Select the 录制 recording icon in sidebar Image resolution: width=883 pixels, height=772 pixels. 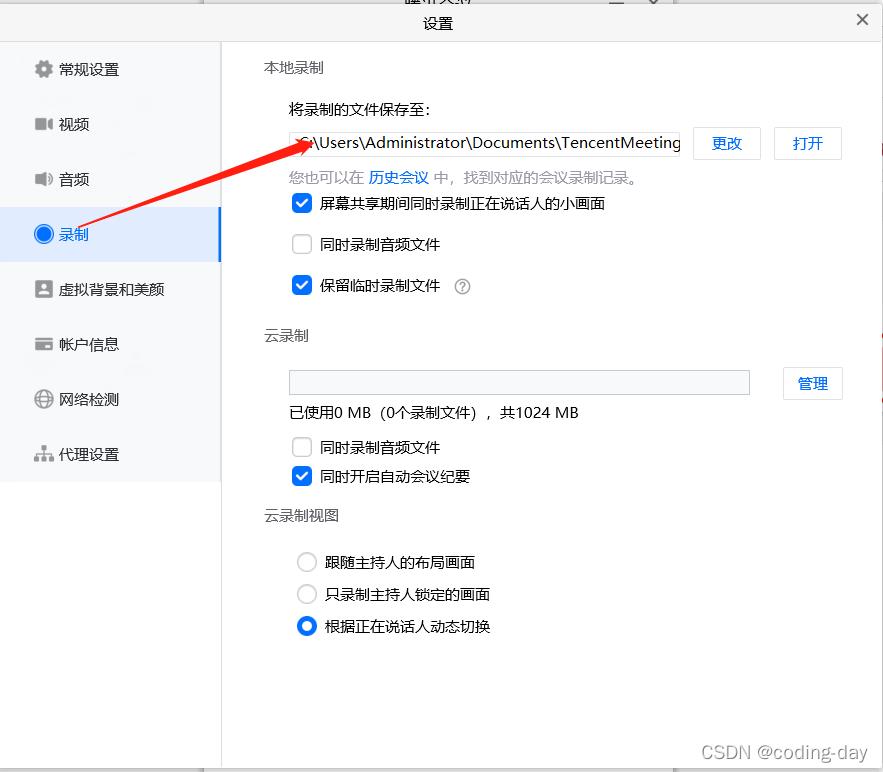point(44,234)
